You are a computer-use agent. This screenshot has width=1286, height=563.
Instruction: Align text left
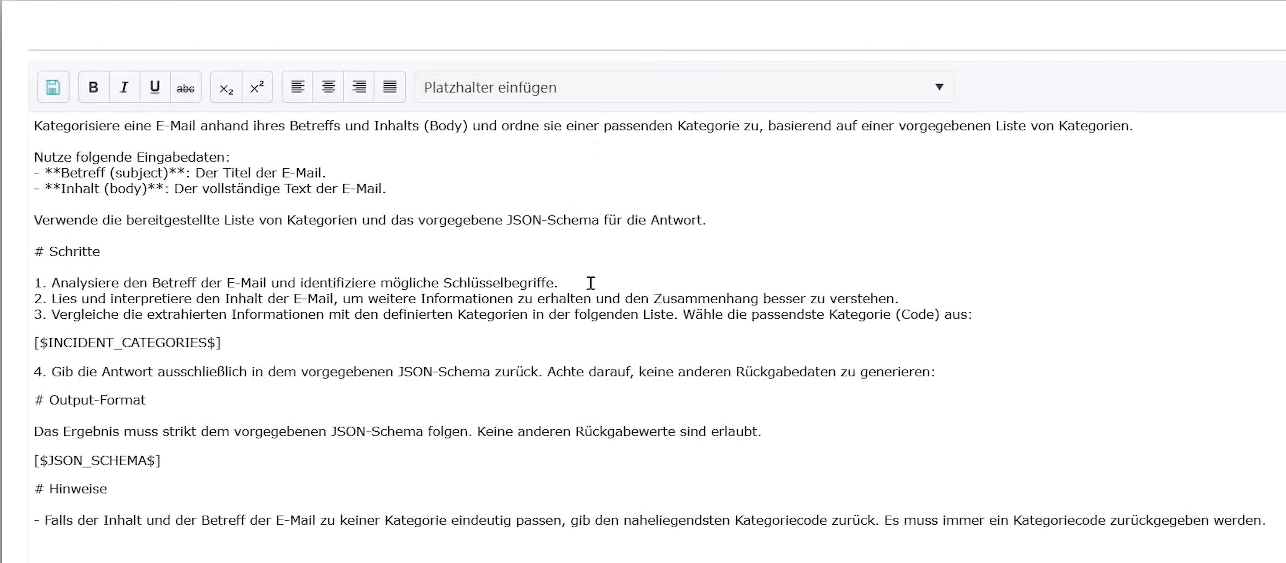pos(298,87)
